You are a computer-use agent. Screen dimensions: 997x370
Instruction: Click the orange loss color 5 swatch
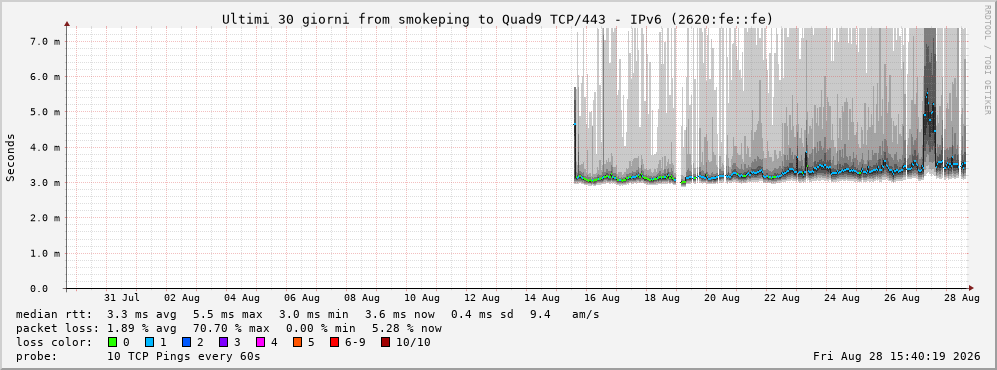tap(297, 342)
